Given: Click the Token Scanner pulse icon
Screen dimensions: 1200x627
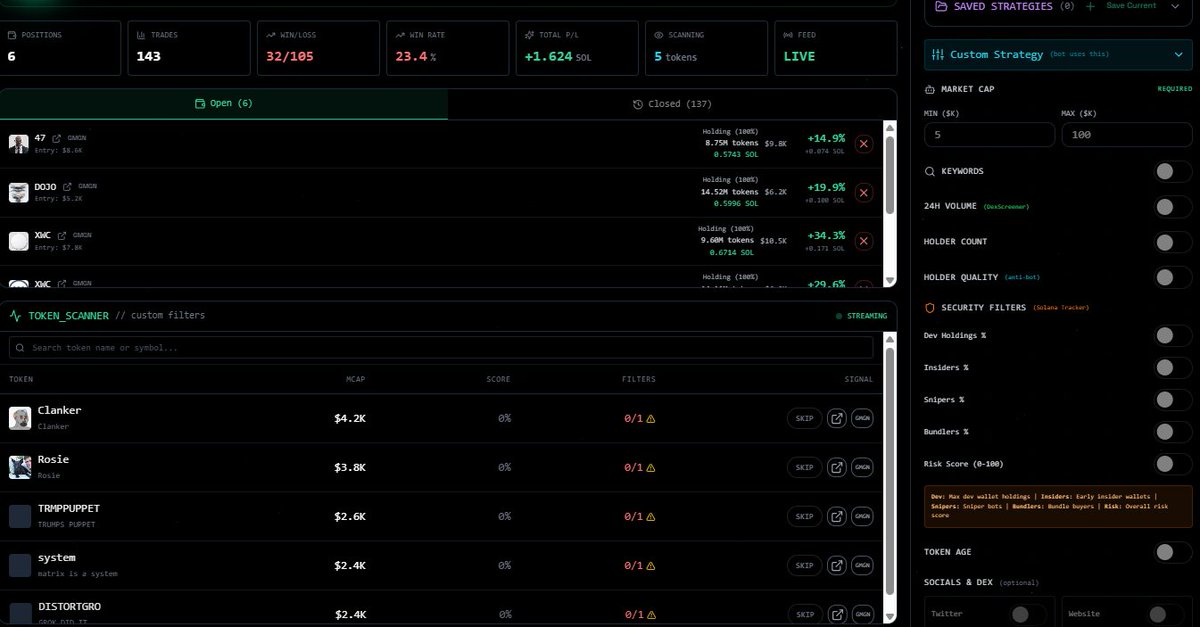Looking at the screenshot, I should pos(15,316).
